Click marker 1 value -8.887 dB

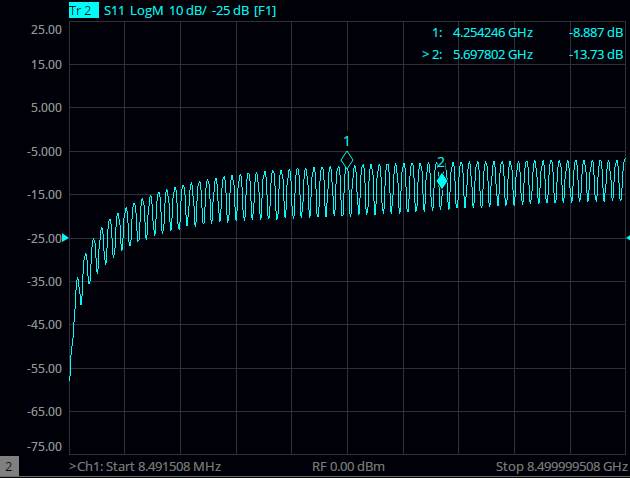(x=596, y=33)
